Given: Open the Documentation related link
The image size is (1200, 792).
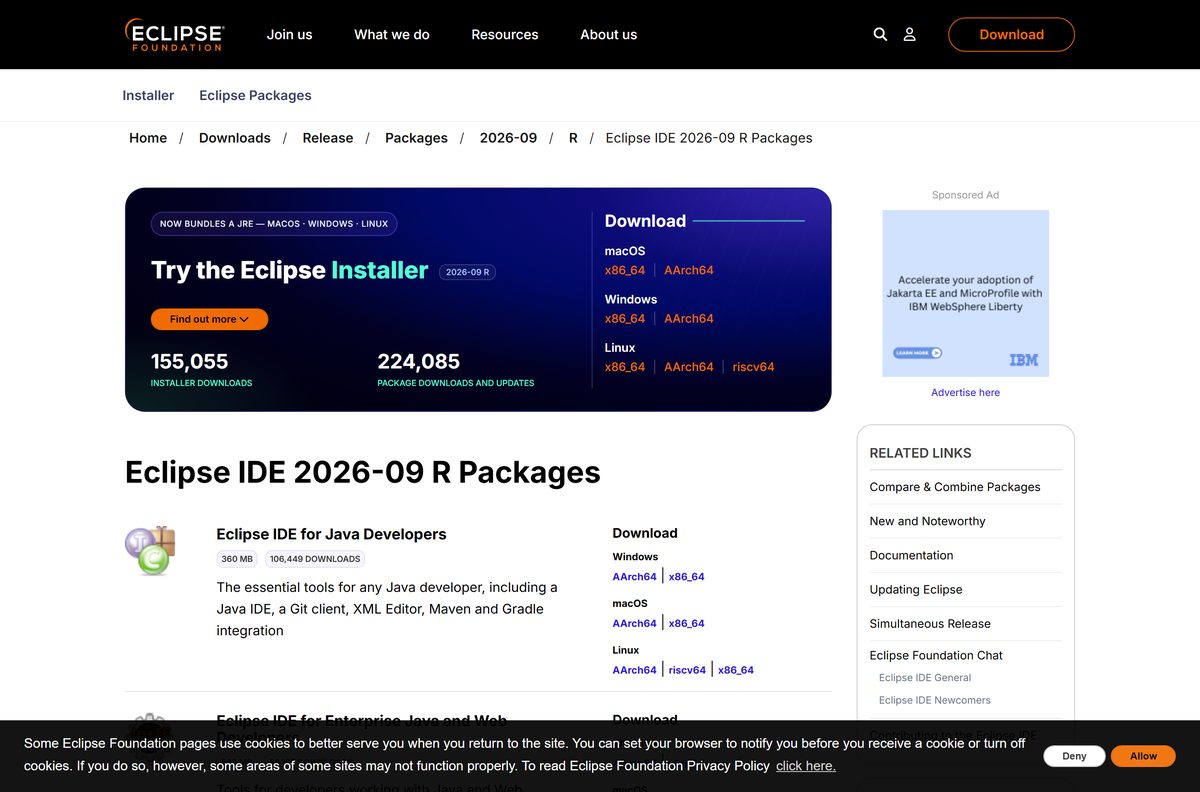Looking at the screenshot, I should tap(911, 555).
